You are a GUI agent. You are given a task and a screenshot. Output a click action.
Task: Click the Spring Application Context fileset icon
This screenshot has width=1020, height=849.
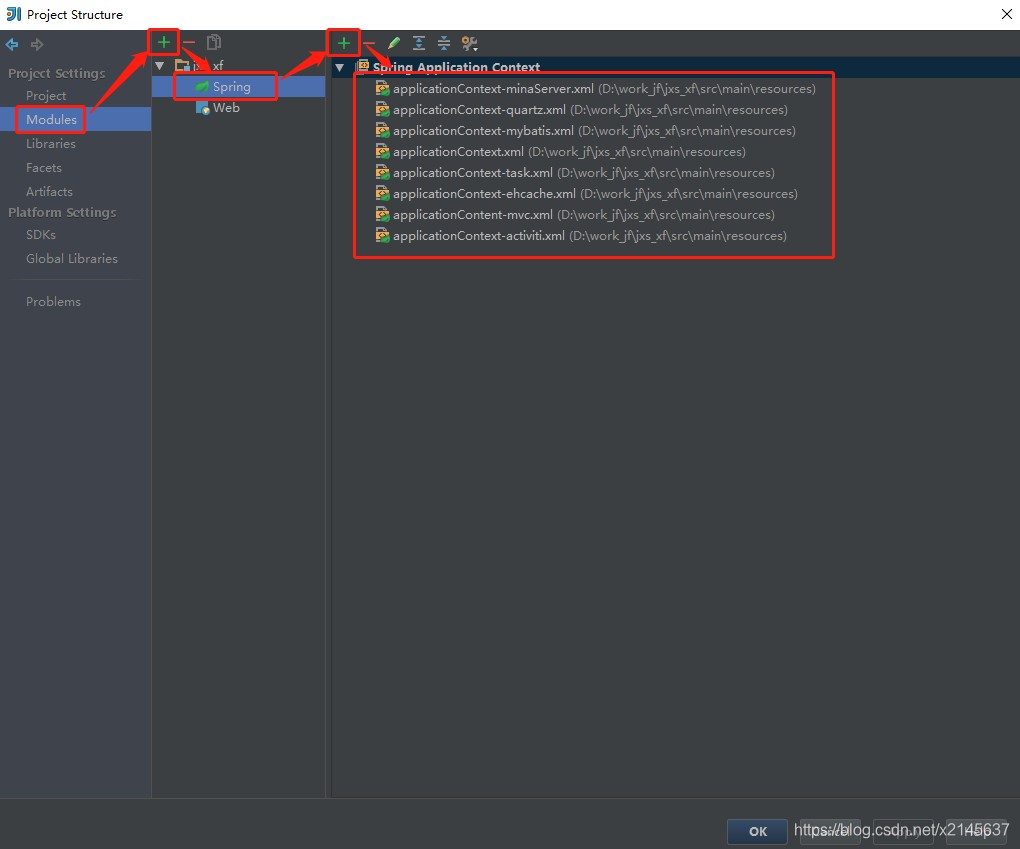tap(363, 66)
